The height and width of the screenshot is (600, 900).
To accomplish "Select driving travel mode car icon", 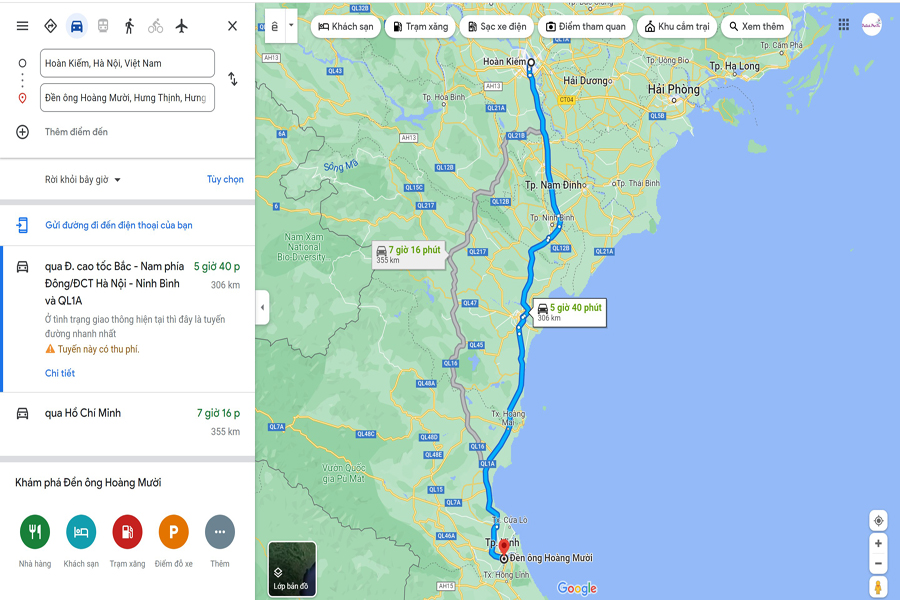I will [x=76, y=26].
